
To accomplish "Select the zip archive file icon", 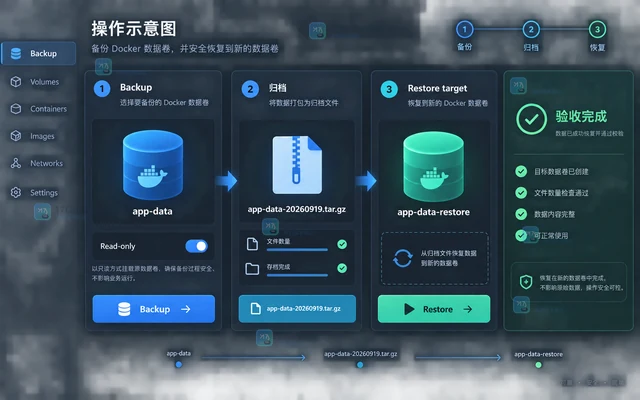I will click(297, 164).
